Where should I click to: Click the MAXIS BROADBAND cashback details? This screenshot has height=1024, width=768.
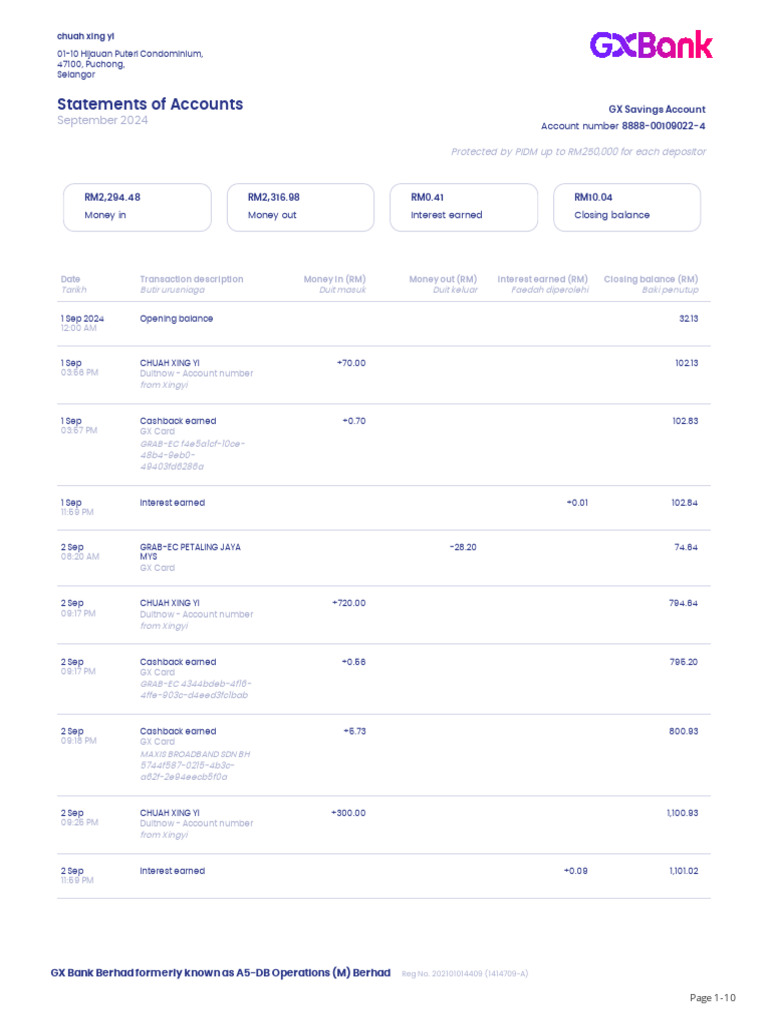click(x=196, y=765)
